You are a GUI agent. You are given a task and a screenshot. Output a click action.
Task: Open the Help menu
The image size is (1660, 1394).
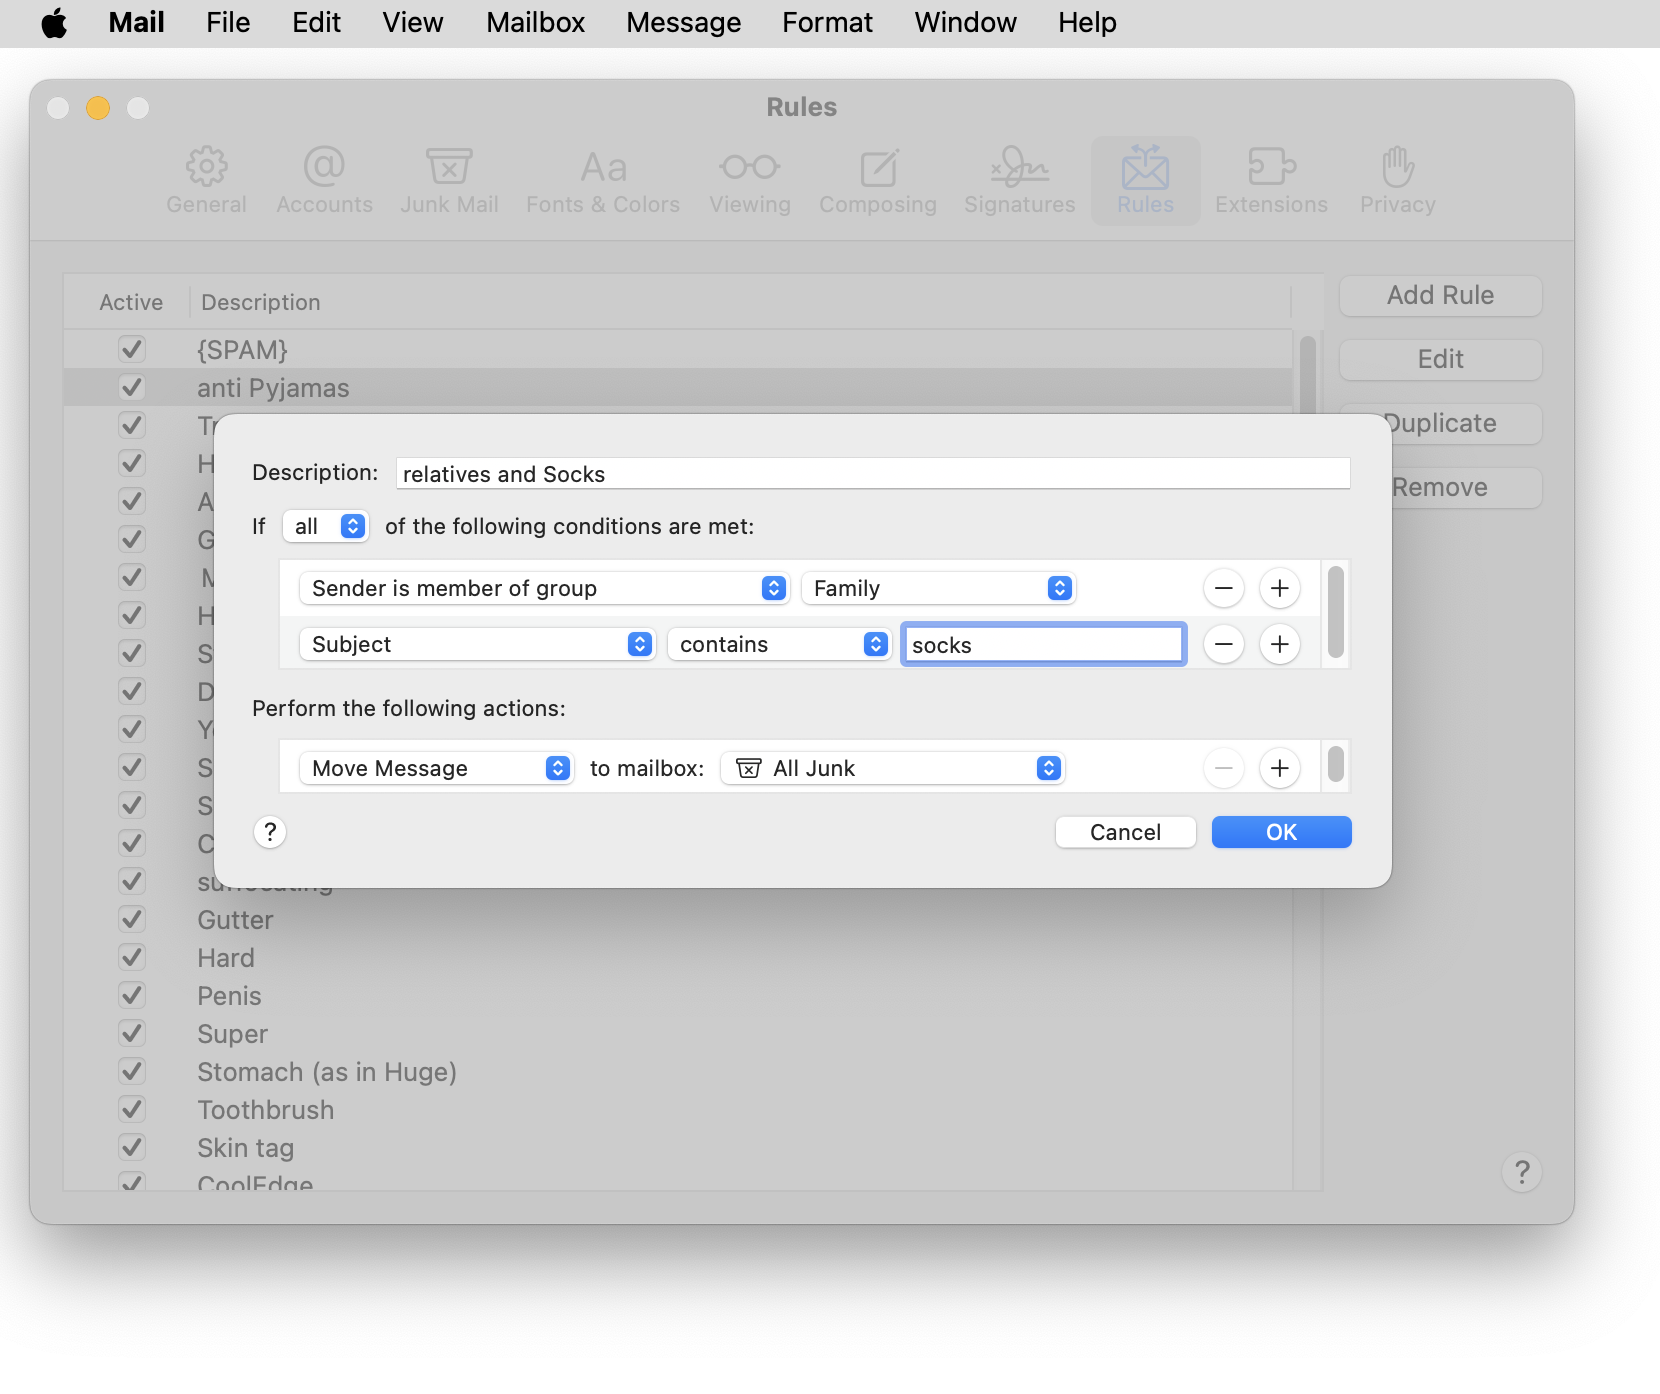[x=1087, y=23]
